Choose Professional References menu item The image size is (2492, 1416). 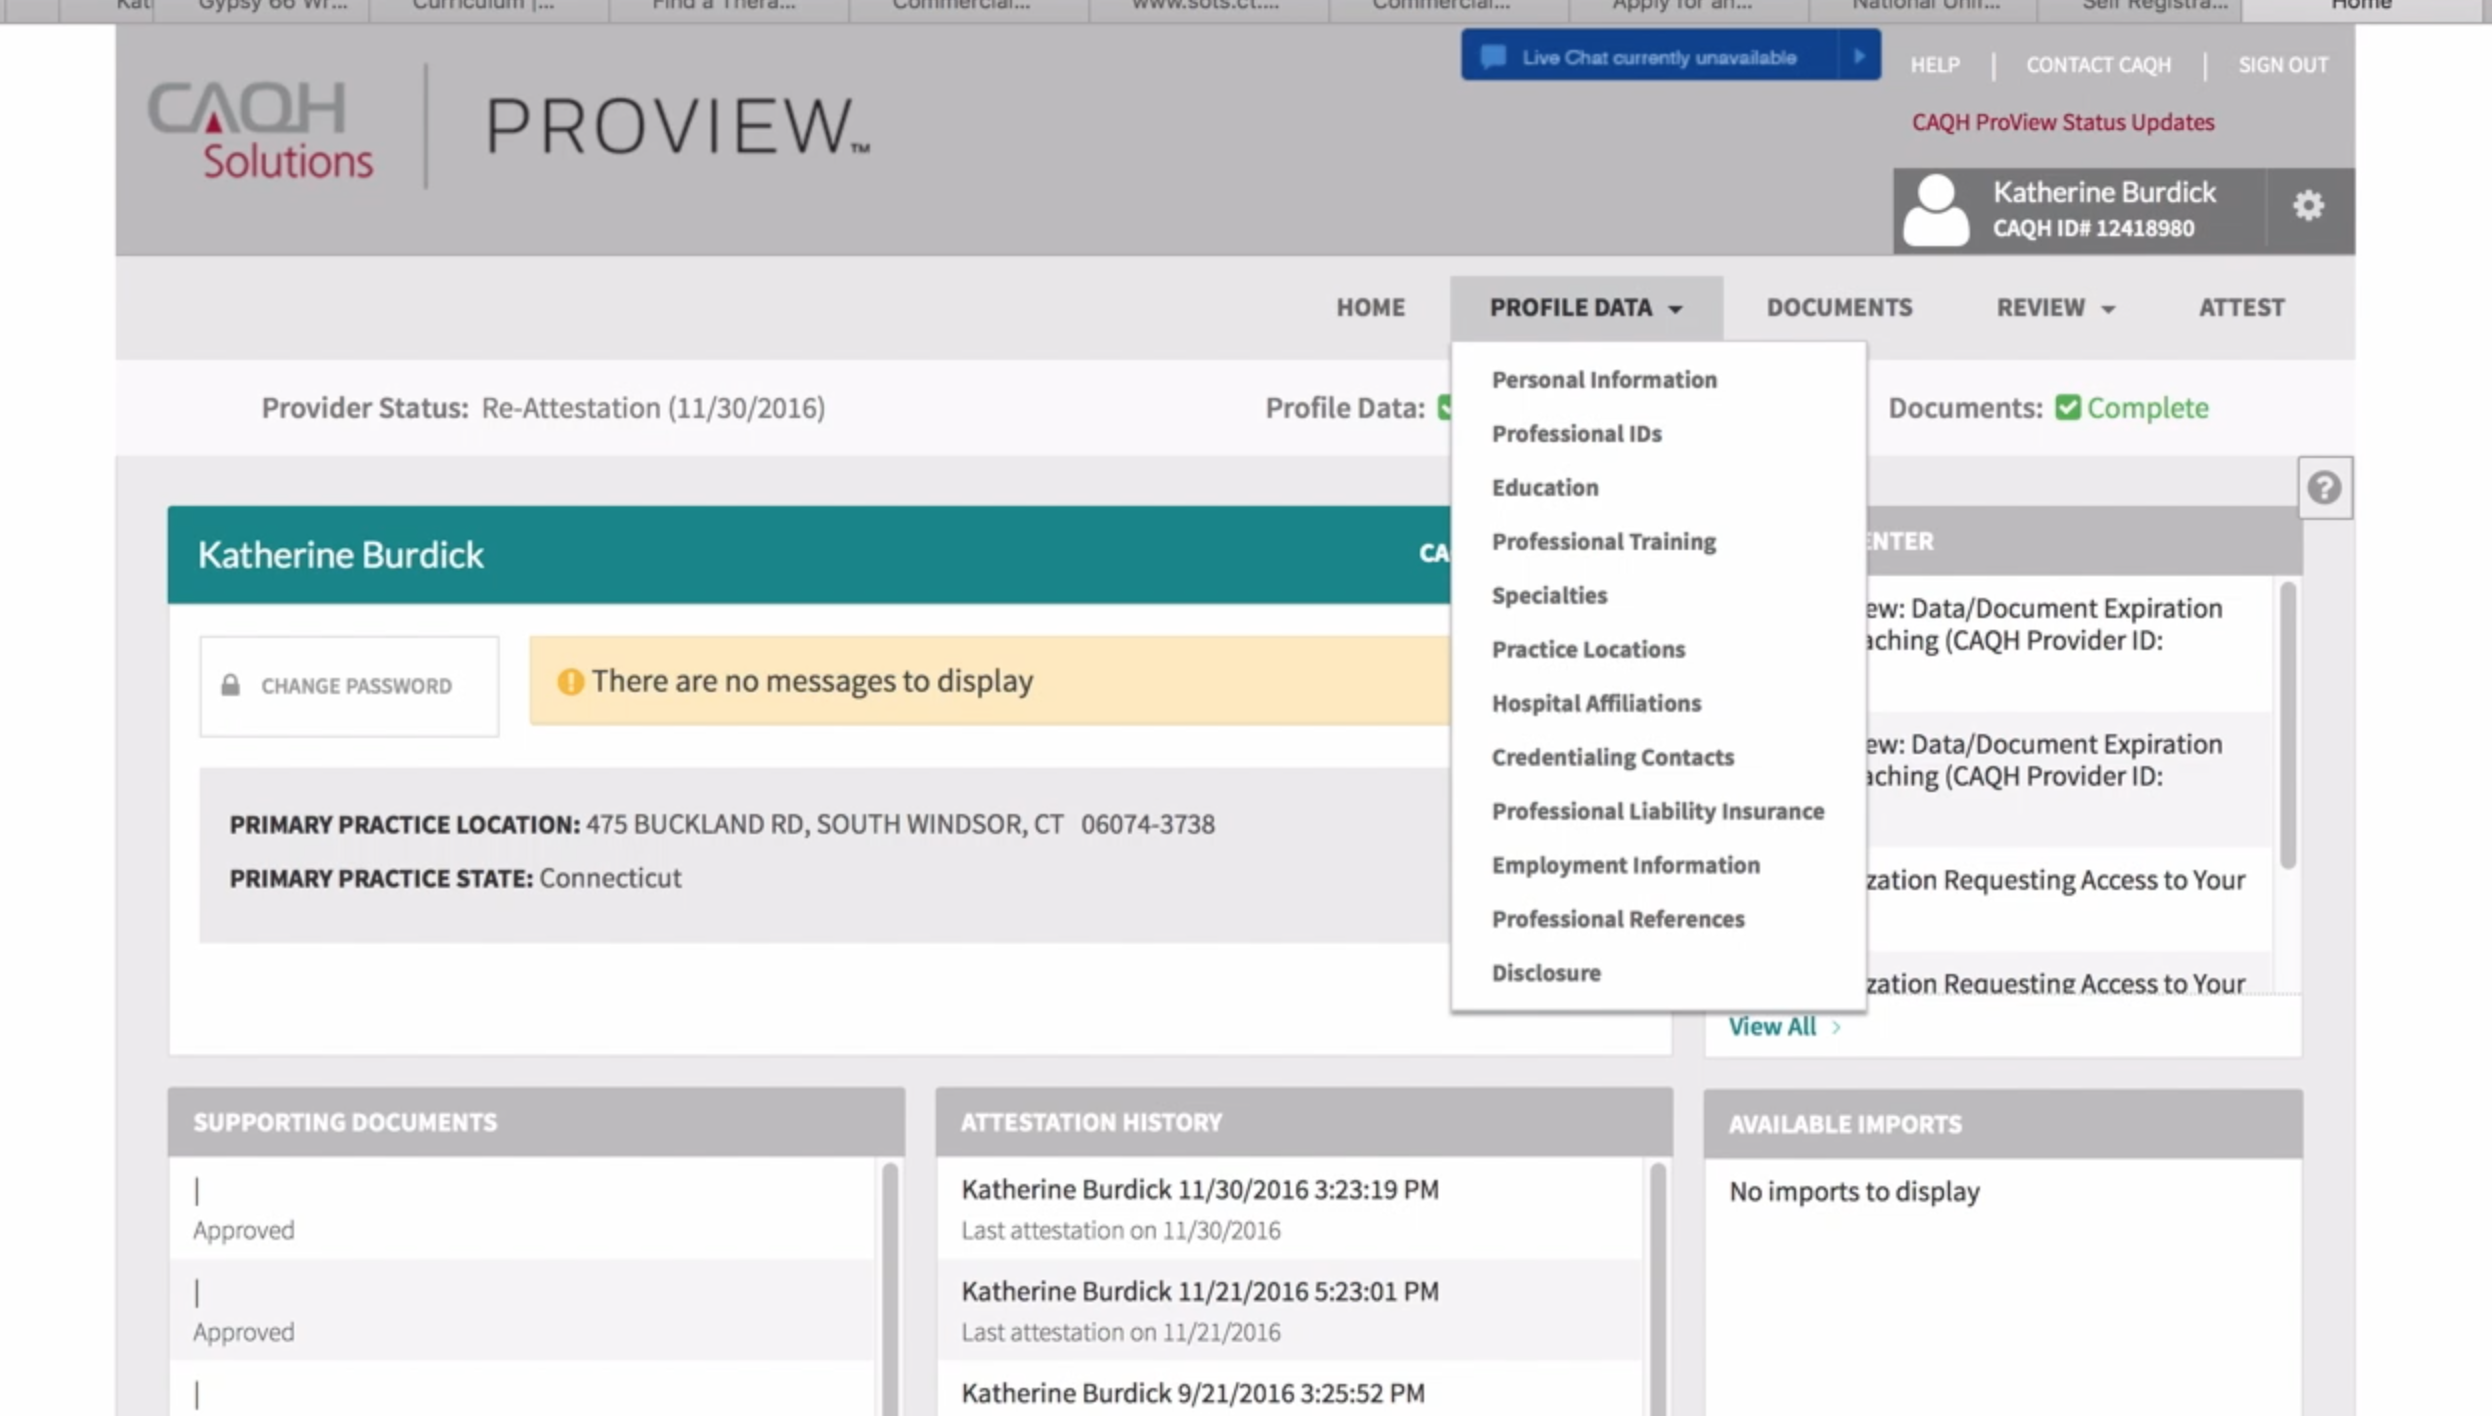click(x=1617, y=920)
